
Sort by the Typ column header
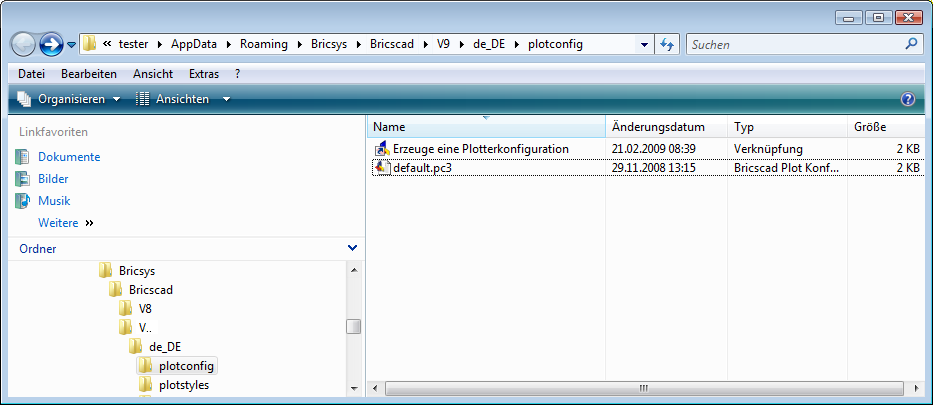click(787, 127)
